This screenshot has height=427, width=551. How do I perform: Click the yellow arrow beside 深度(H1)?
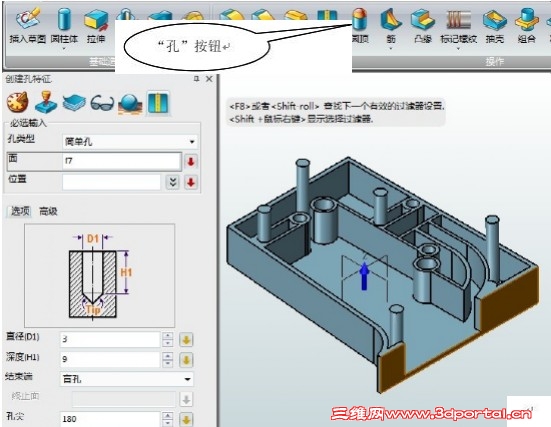186,360
